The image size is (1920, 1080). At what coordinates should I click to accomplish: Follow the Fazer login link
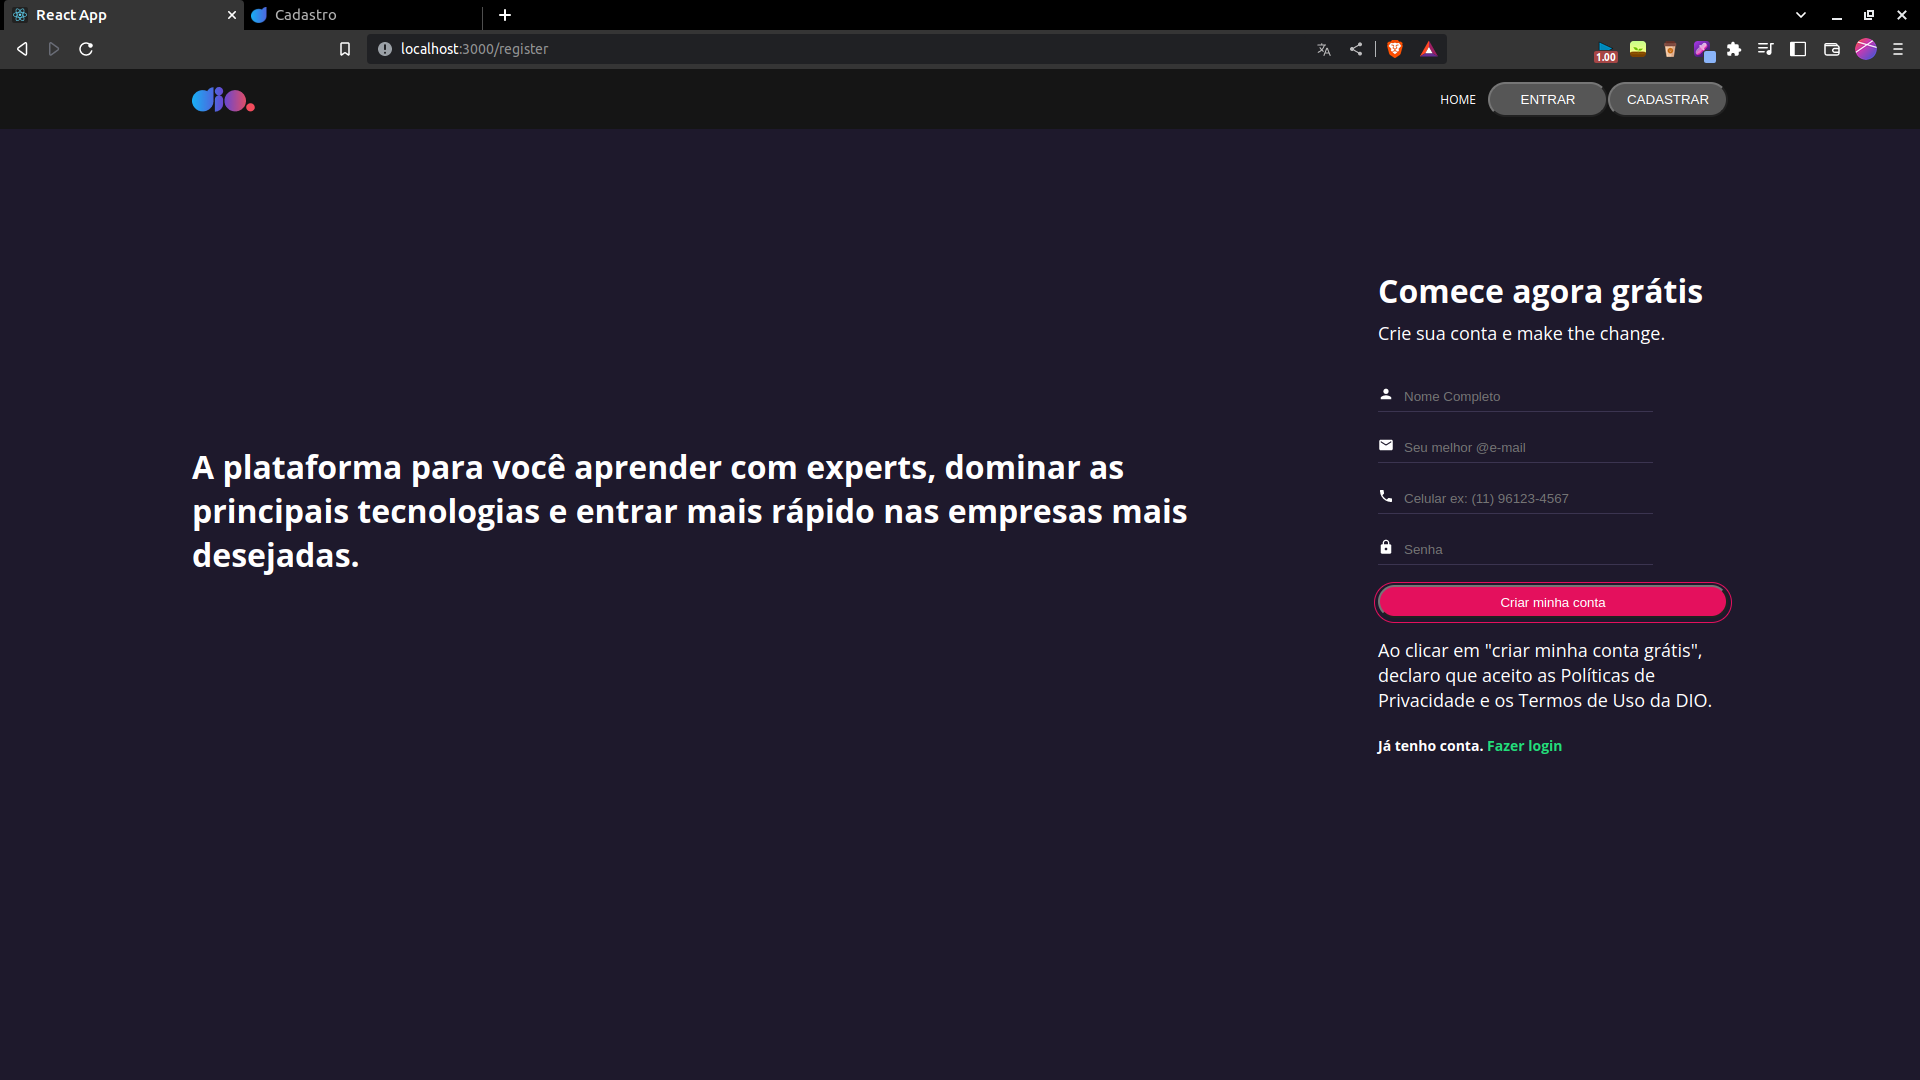[1524, 745]
